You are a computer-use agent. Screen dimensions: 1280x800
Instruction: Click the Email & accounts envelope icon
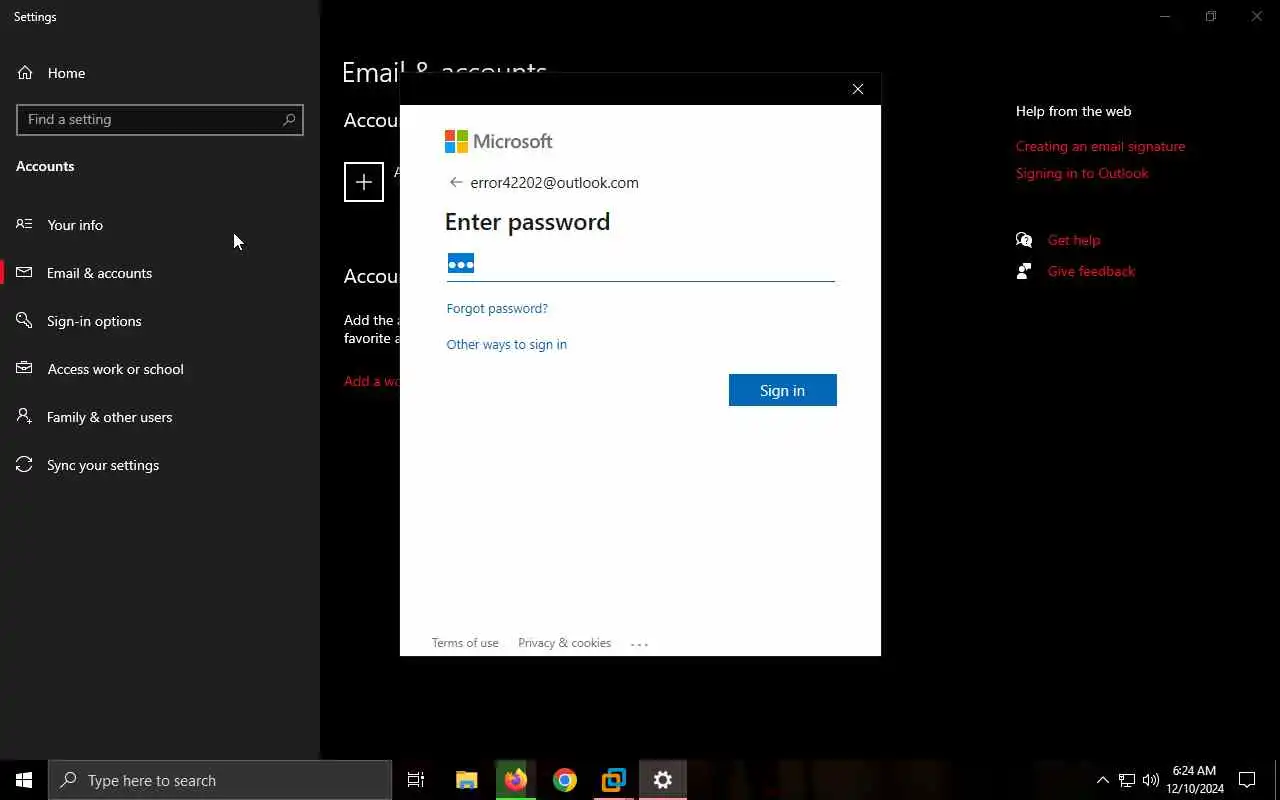(24, 272)
